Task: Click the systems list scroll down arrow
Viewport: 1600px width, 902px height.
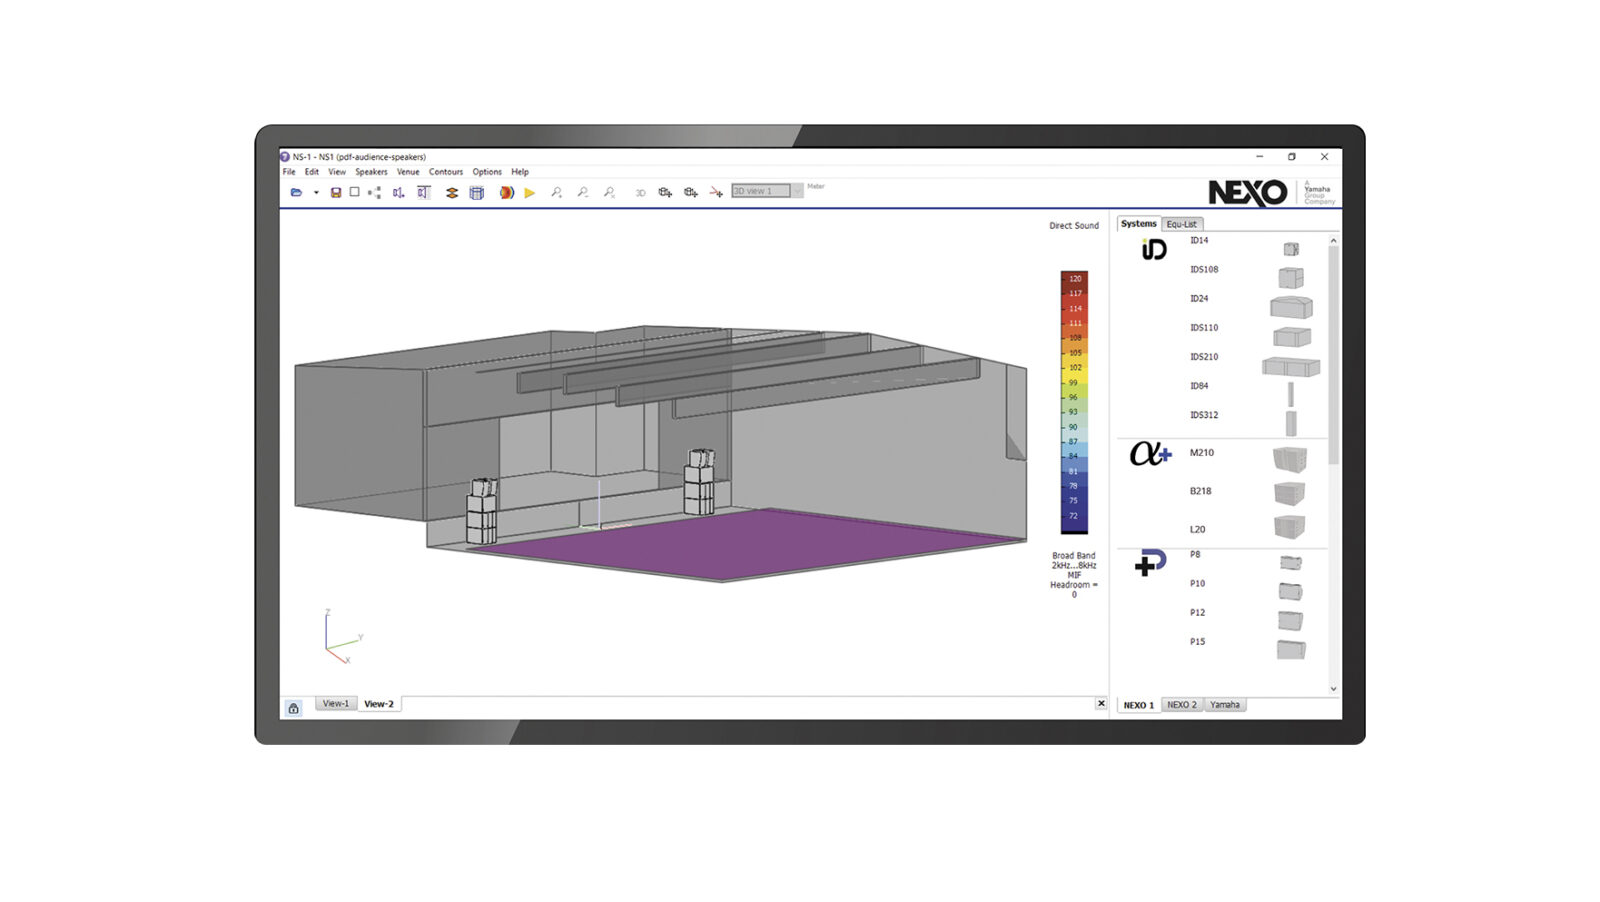Action: tap(1333, 689)
